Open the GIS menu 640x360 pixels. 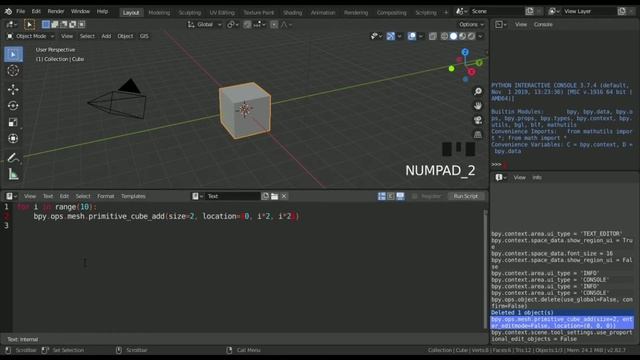point(144,36)
